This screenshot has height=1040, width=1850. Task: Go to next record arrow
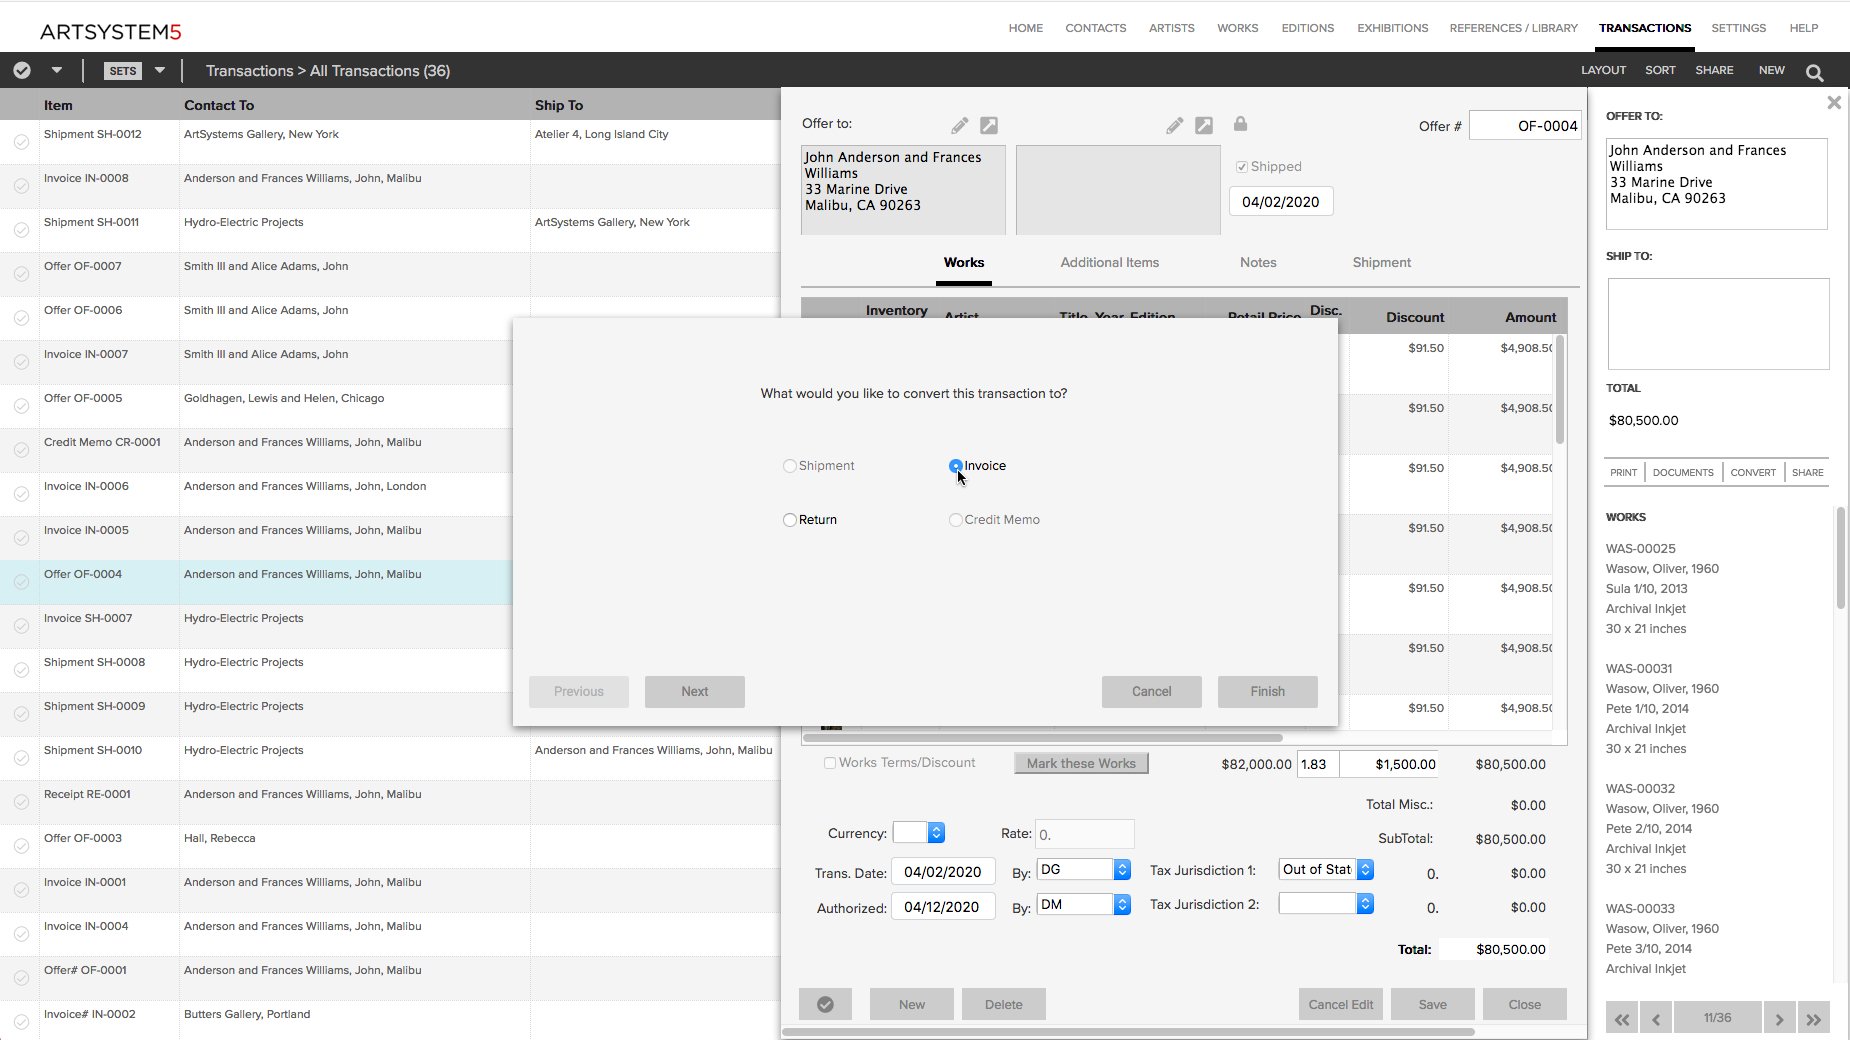pos(1779,1018)
